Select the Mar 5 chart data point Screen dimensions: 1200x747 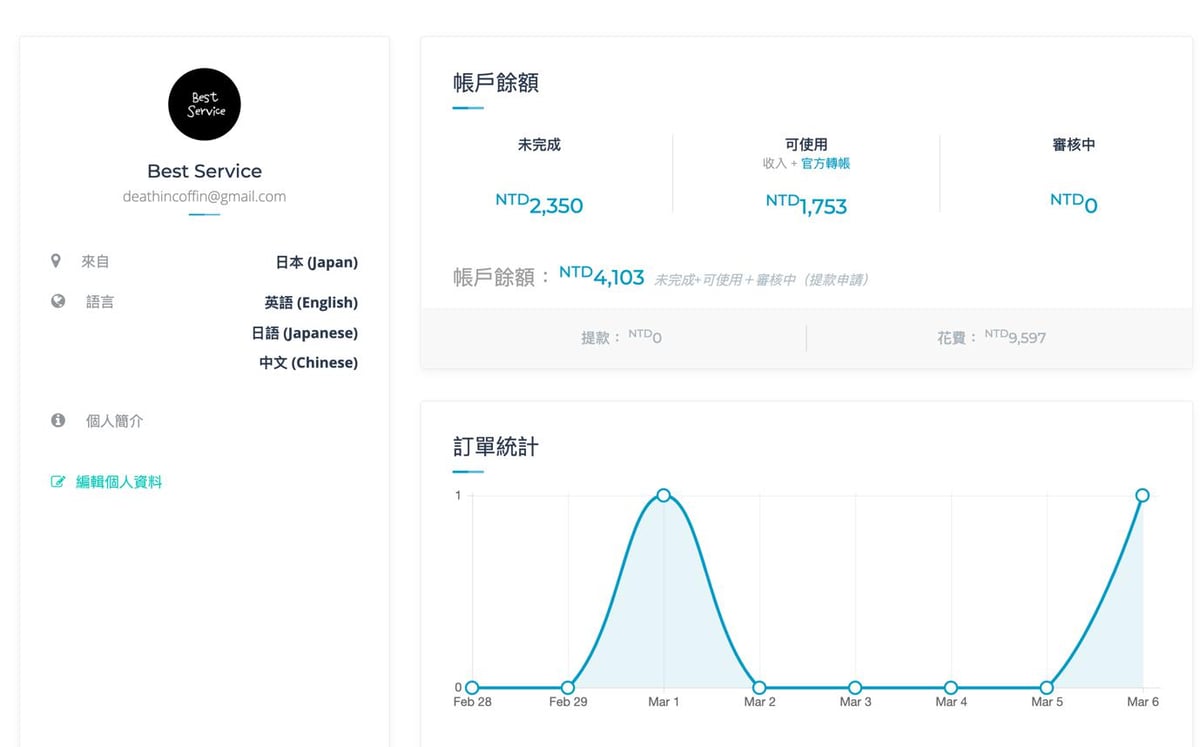1046,688
